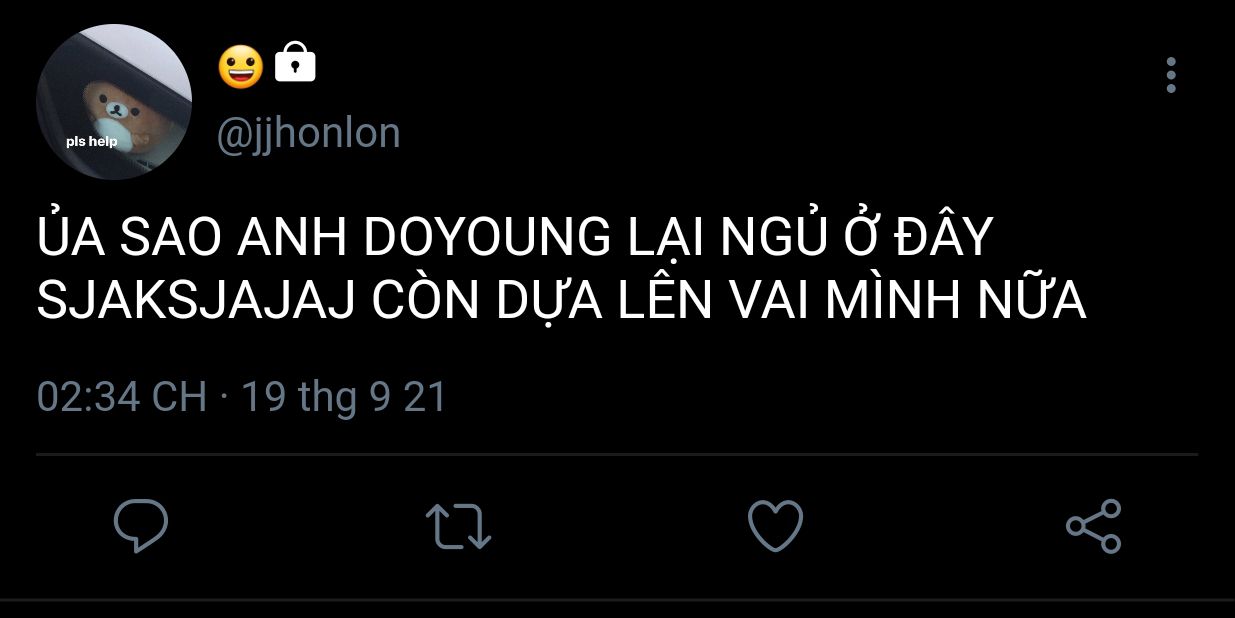Open the 02:34 CH timestamp

tap(121, 397)
